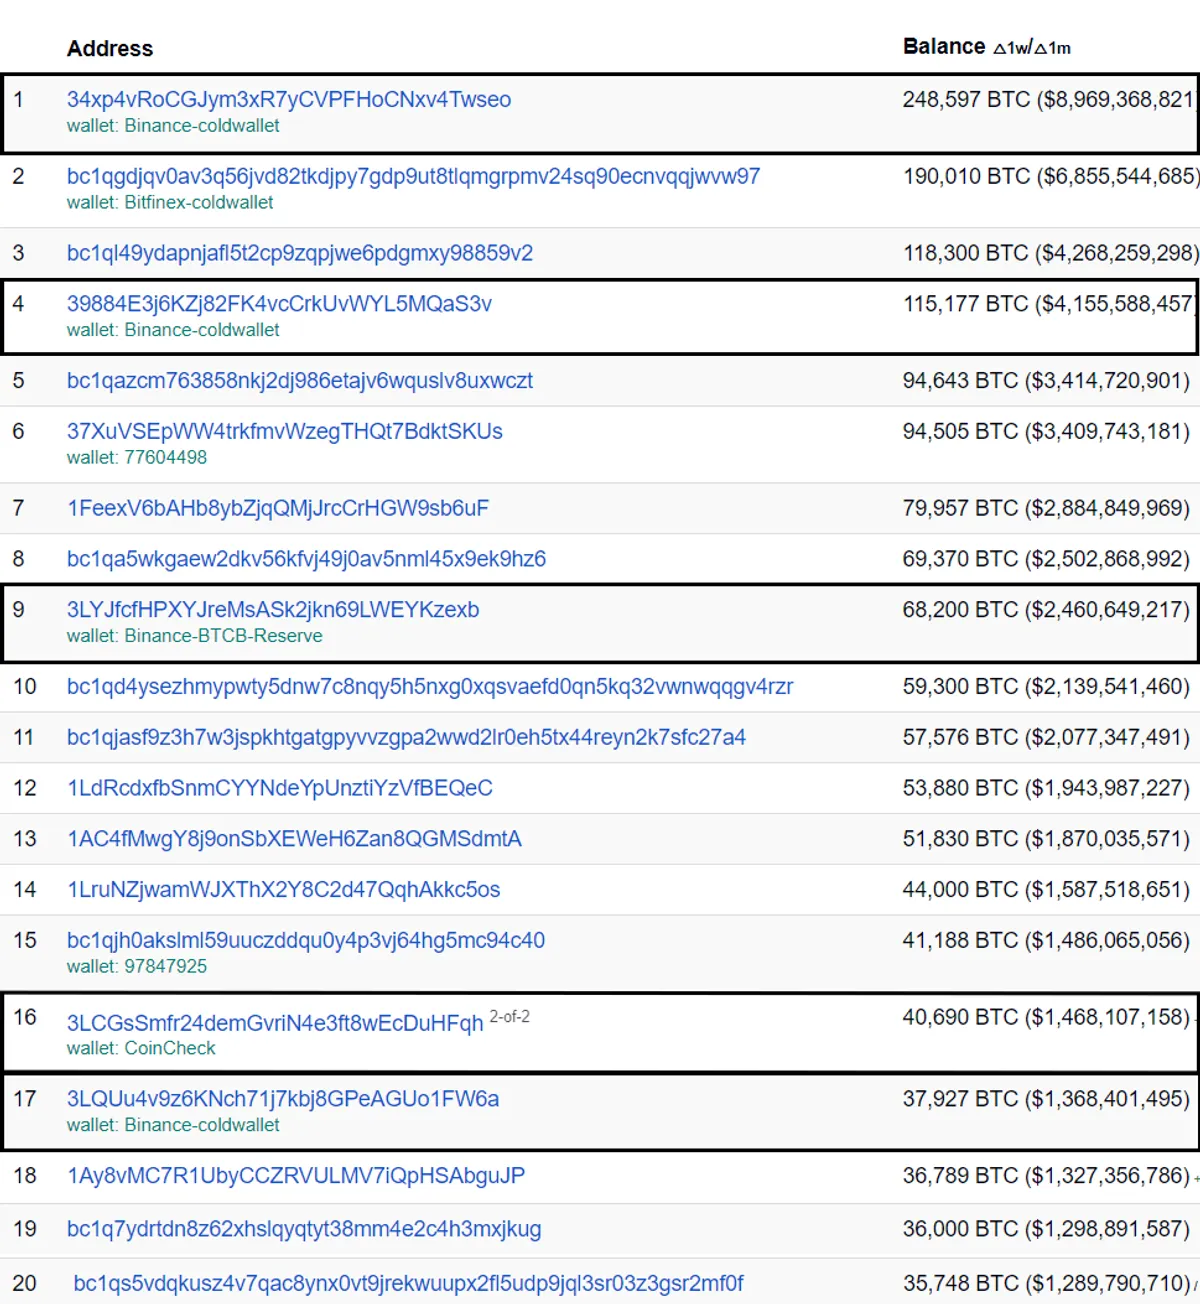Open address bc1qazcm763858nkj2dj986etajv6wquslv8uxwczt
Viewport: 1200px width, 1304px height.
[x=300, y=381]
